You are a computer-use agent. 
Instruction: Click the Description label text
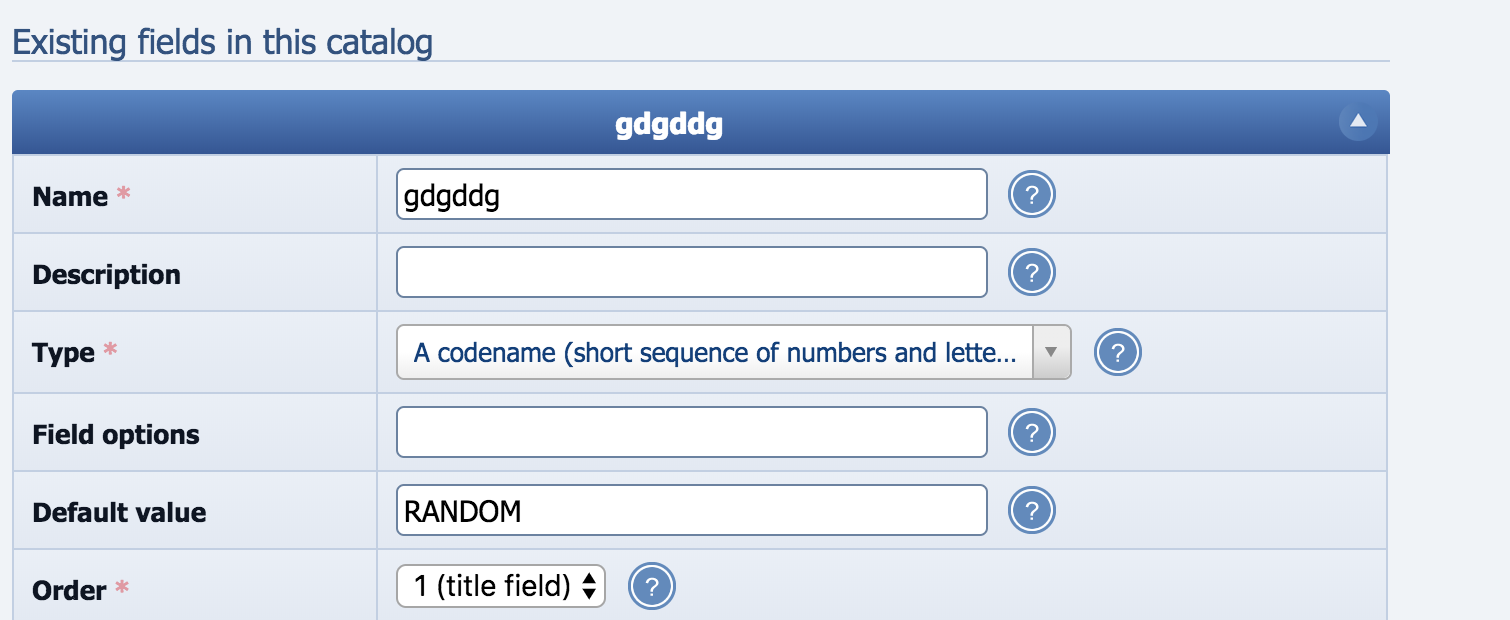tap(106, 275)
